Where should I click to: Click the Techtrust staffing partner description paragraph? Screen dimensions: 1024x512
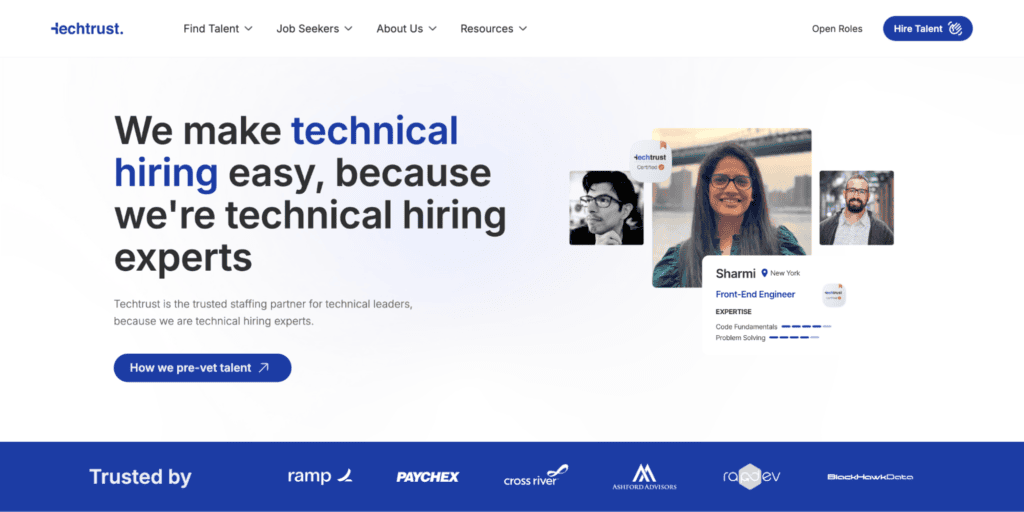pyautogui.click(x=263, y=313)
